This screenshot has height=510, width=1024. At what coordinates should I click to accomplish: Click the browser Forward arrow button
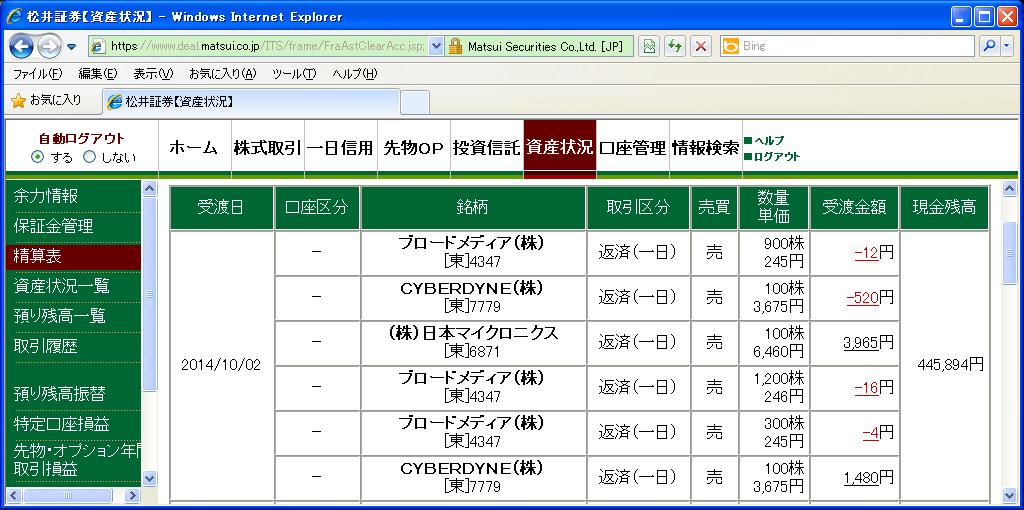click(x=50, y=46)
